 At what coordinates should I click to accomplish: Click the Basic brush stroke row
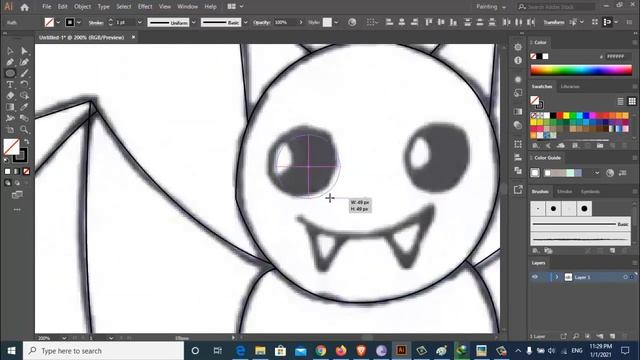pyautogui.click(x=580, y=224)
